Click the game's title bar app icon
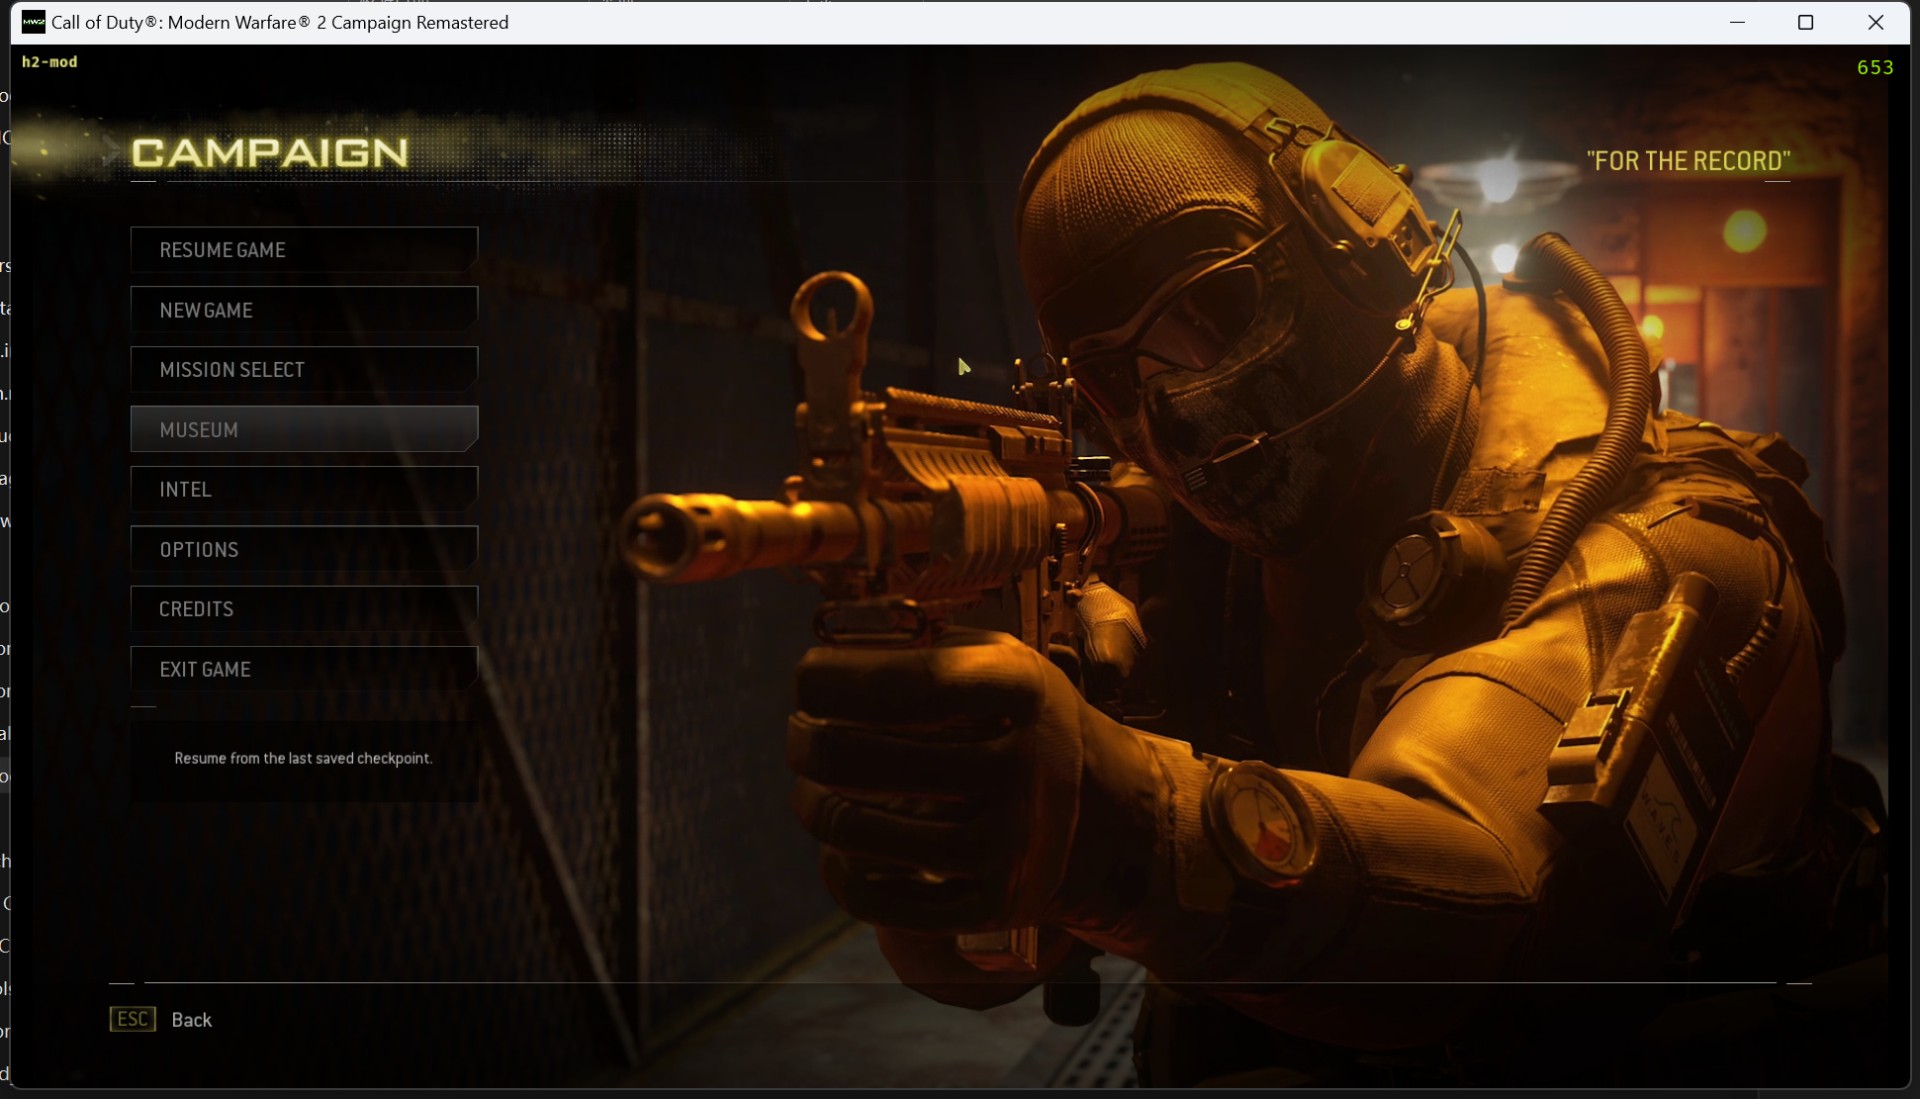Viewport: 1920px width, 1099px height. click(x=33, y=22)
